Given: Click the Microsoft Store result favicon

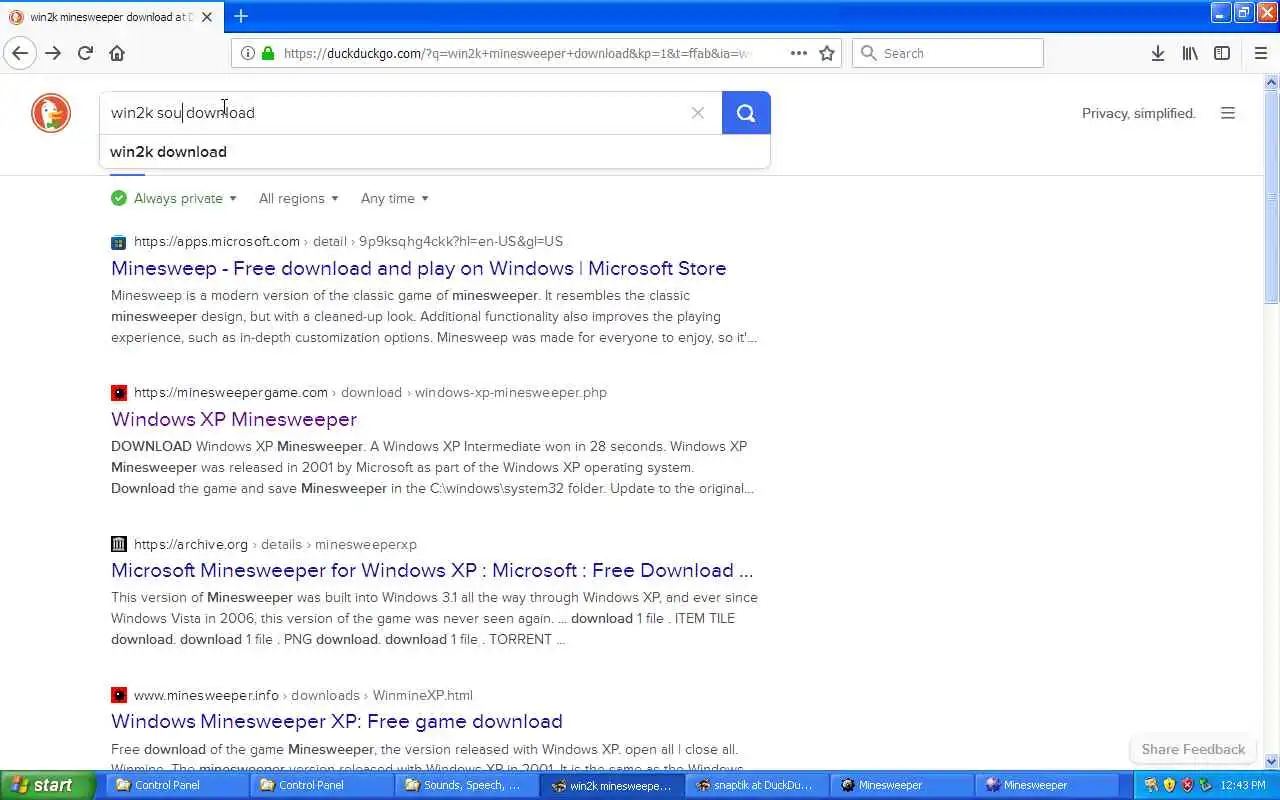Looking at the screenshot, I should (x=119, y=241).
